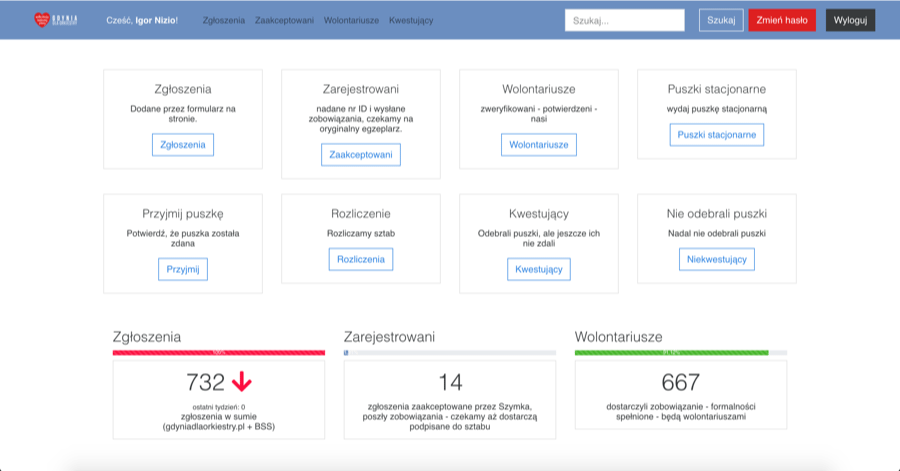Click the 'Rozliczenie' card heading
Screen dimensions: 900x471
tap(360, 213)
